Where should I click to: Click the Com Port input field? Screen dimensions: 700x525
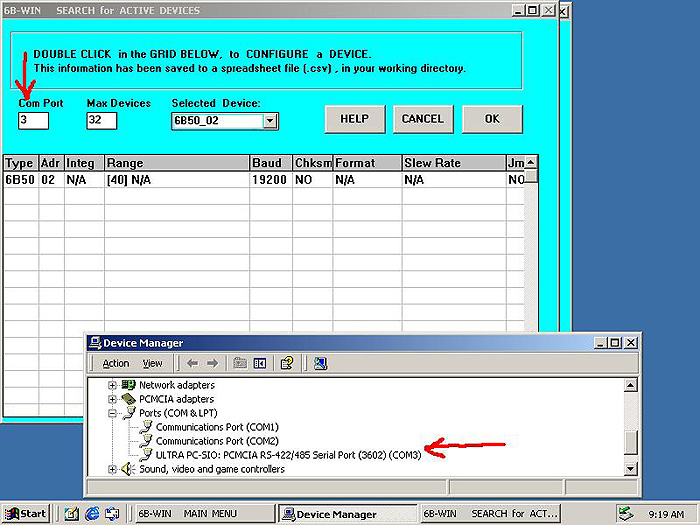click(x=33, y=121)
